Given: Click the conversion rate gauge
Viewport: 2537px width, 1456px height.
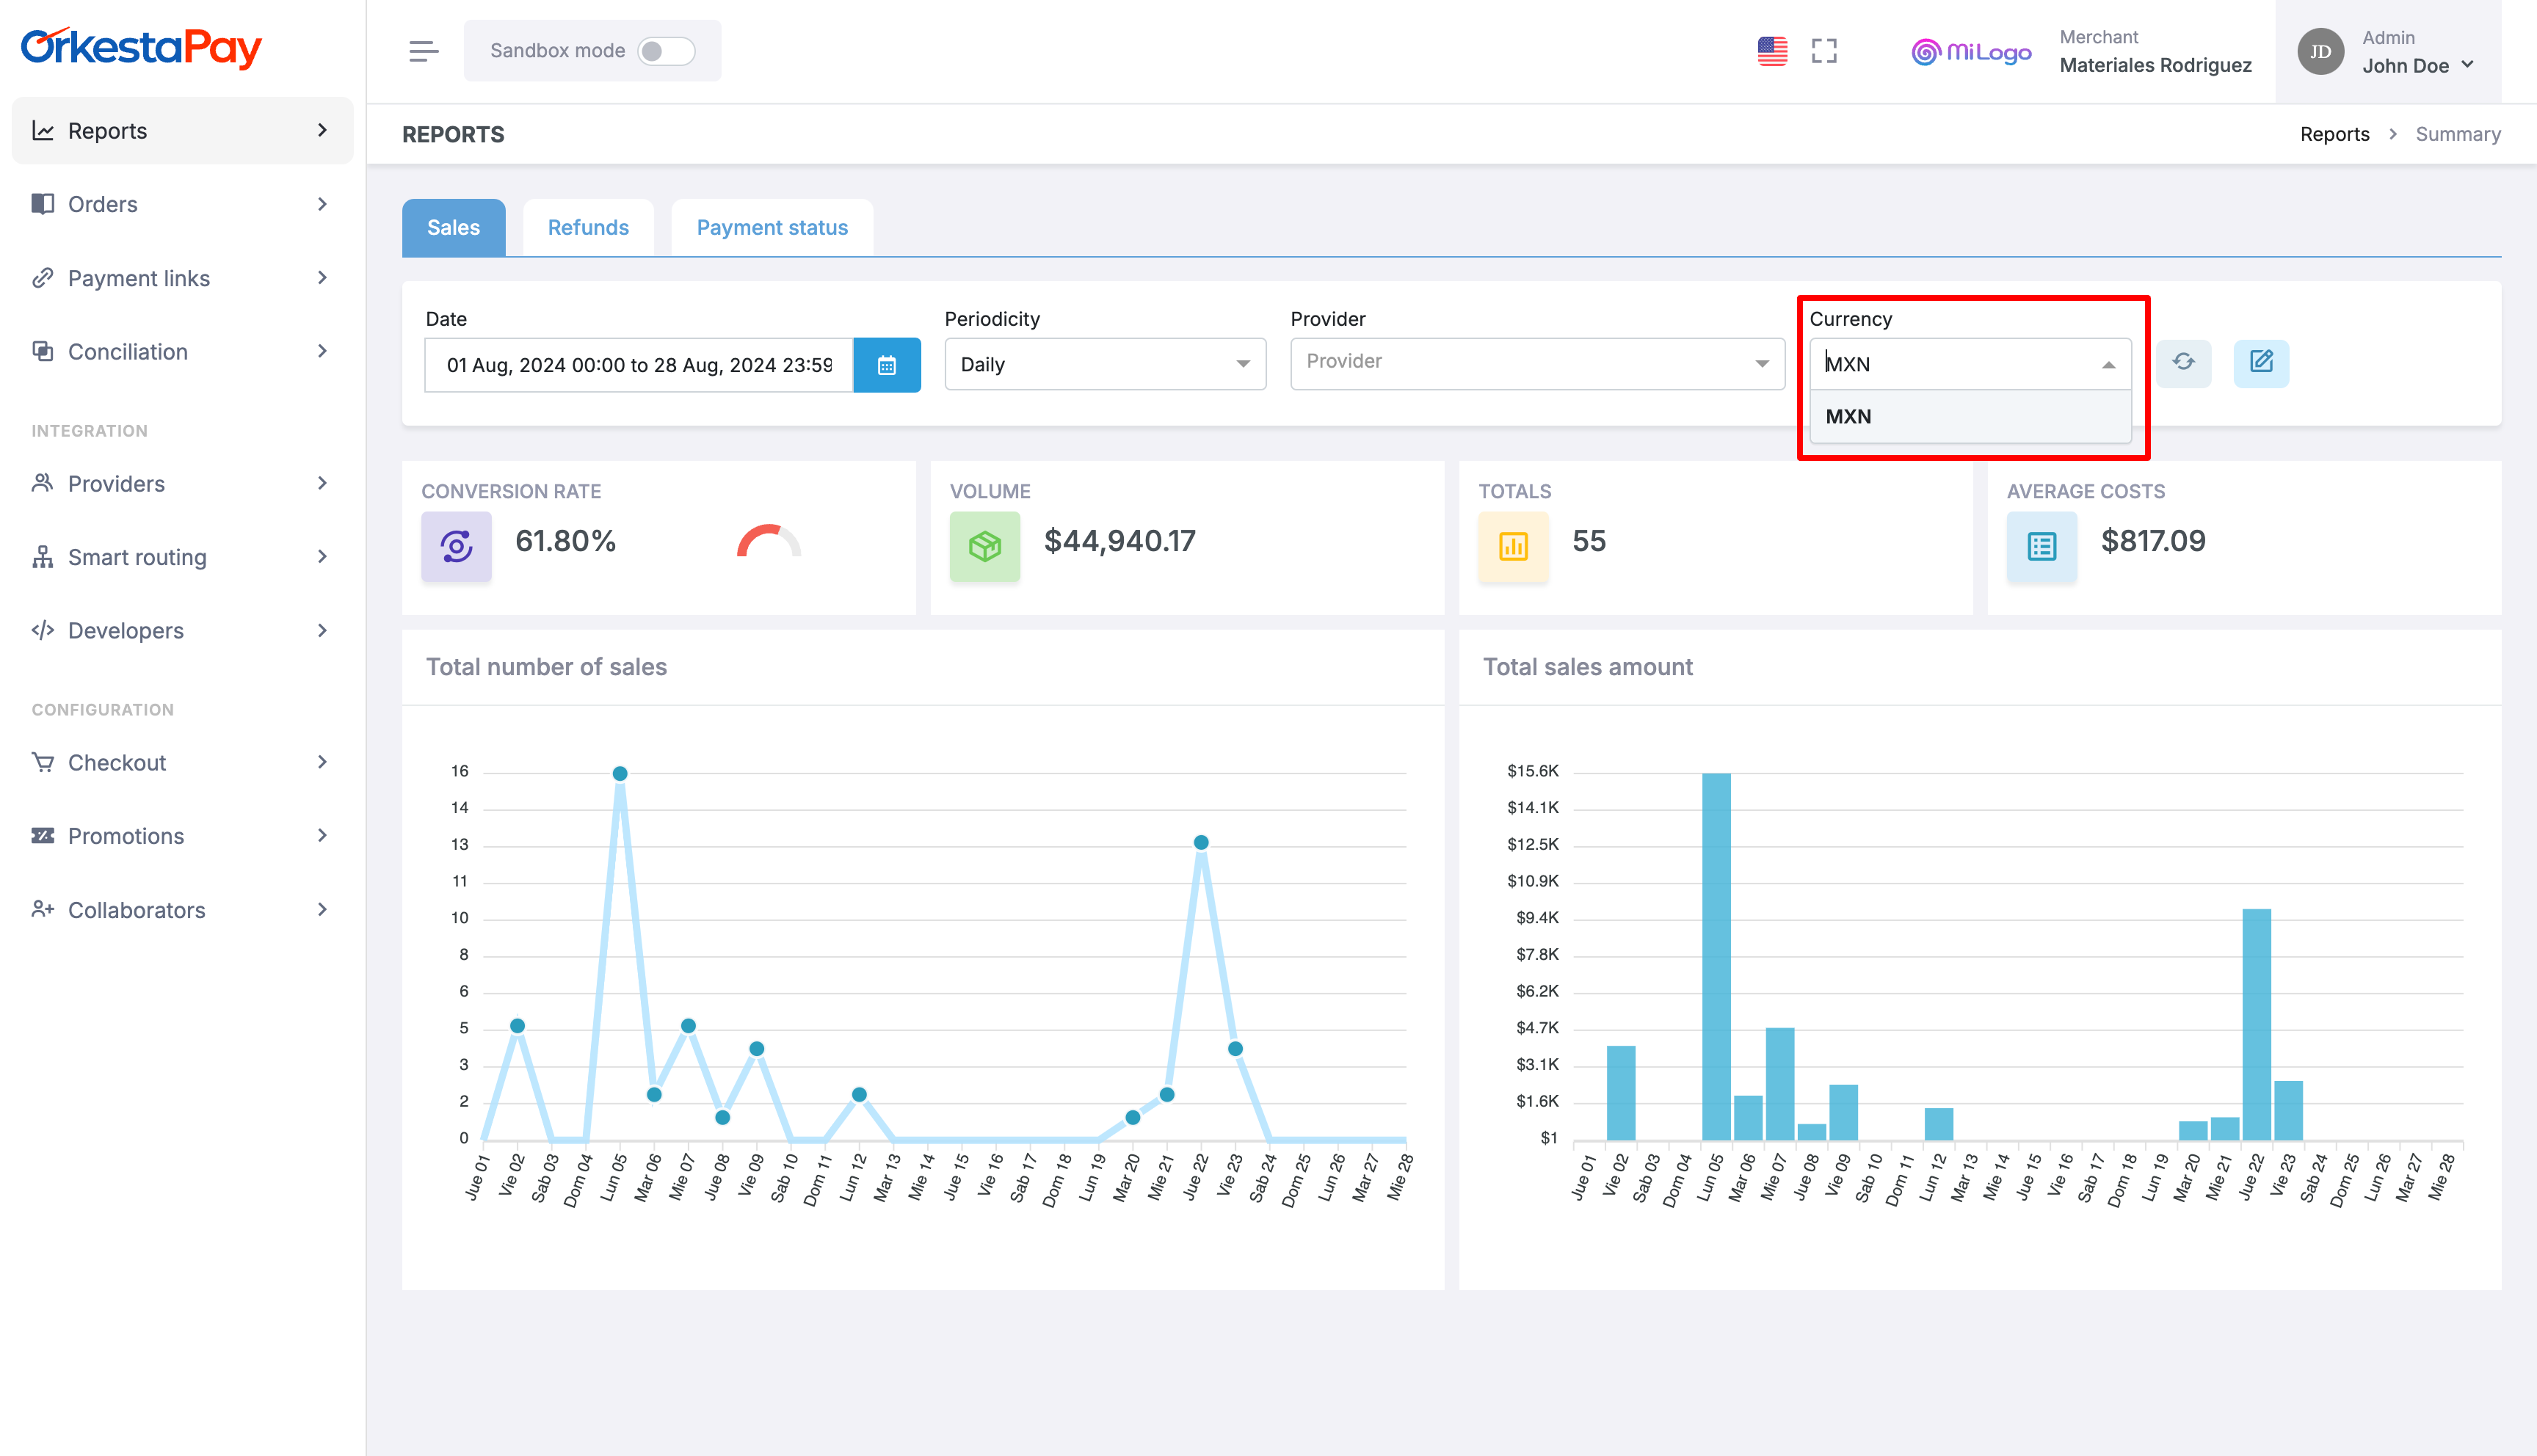Looking at the screenshot, I should (x=769, y=541).
